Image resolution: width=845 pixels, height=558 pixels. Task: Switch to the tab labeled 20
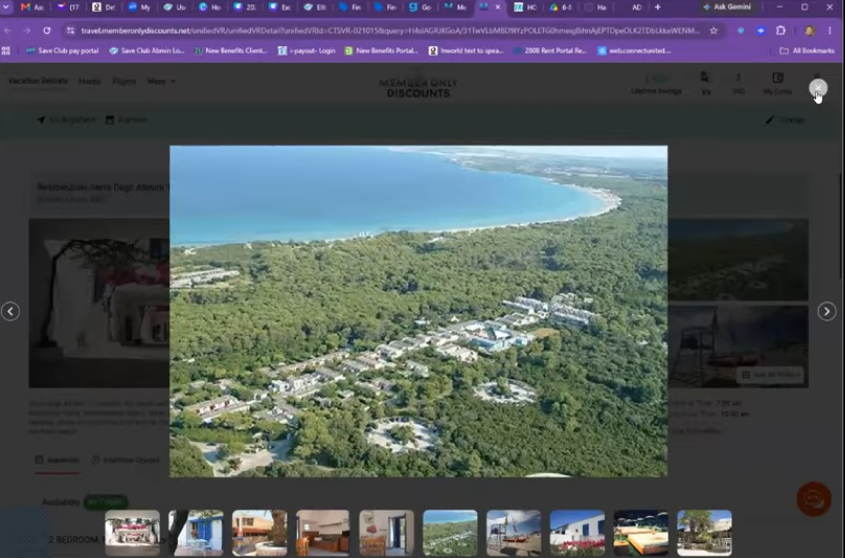pos(245,7)
